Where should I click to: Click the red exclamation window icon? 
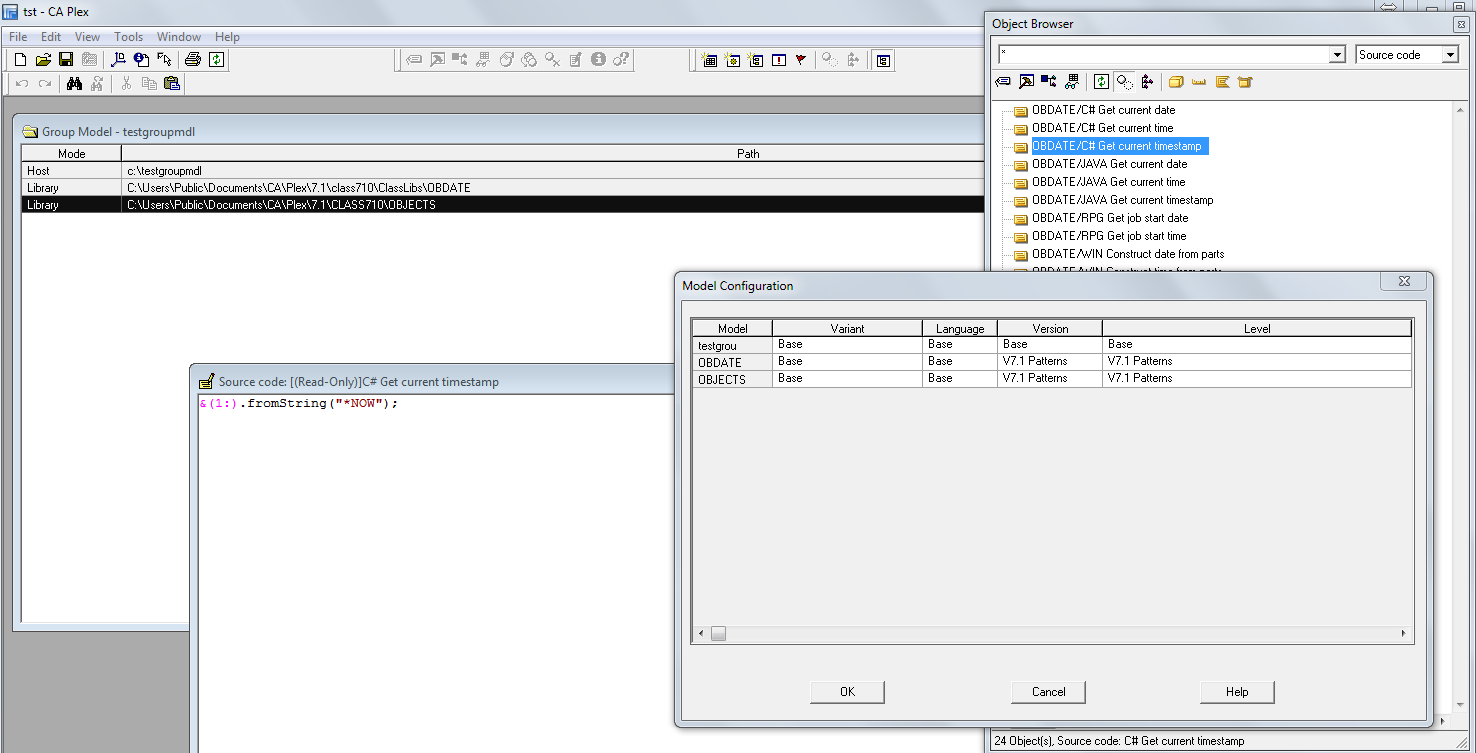pos(778,60)
